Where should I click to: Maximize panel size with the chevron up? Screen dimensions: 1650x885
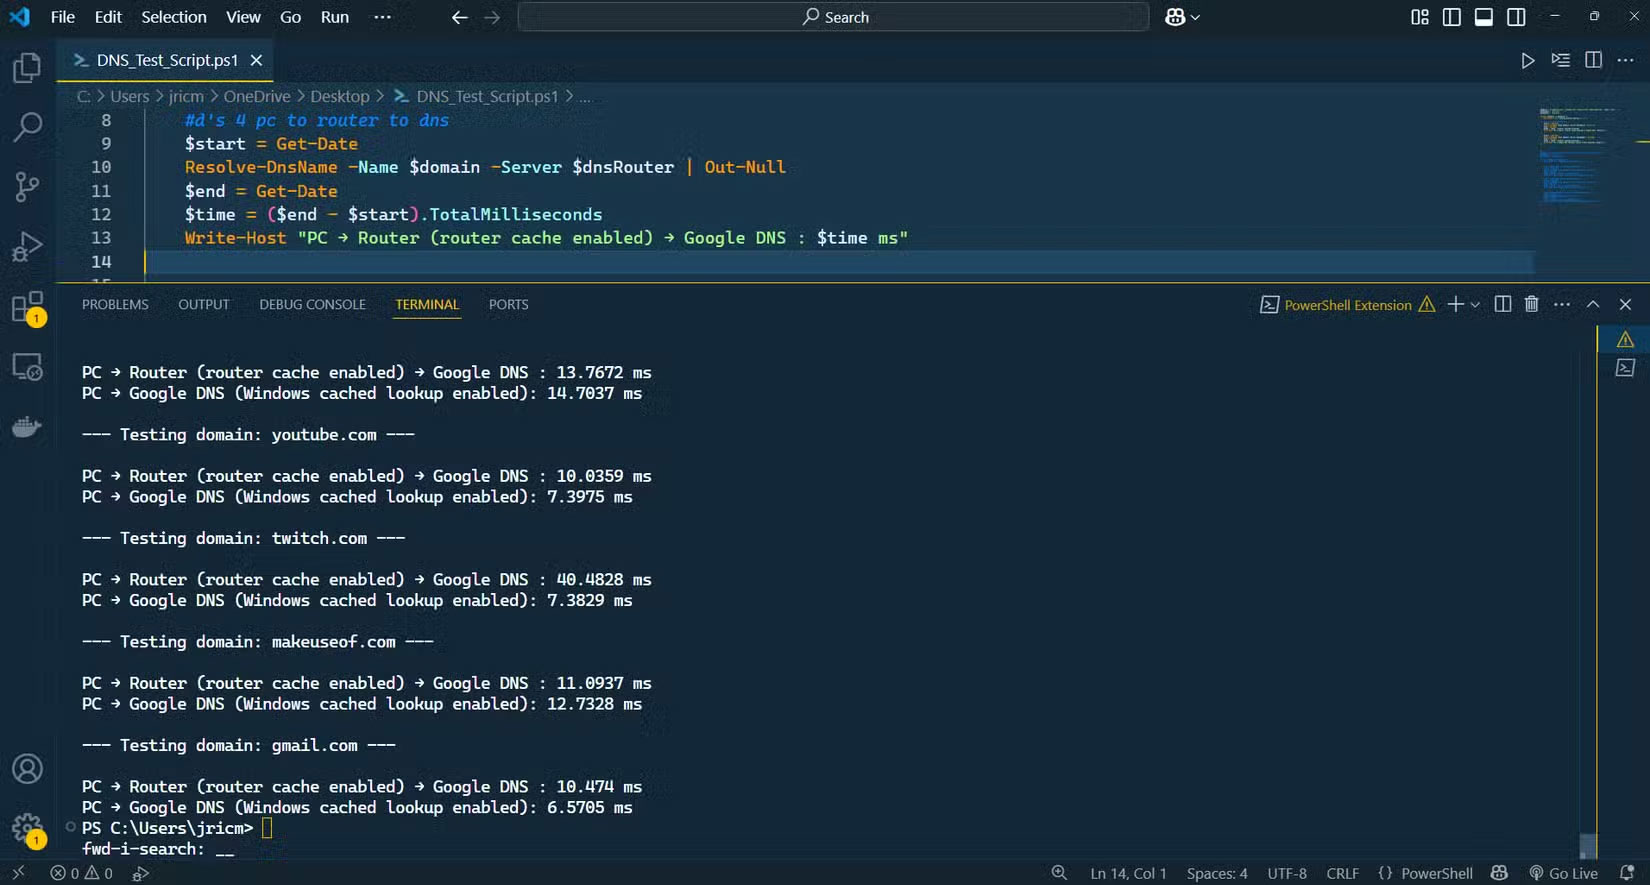point(1593,304)
